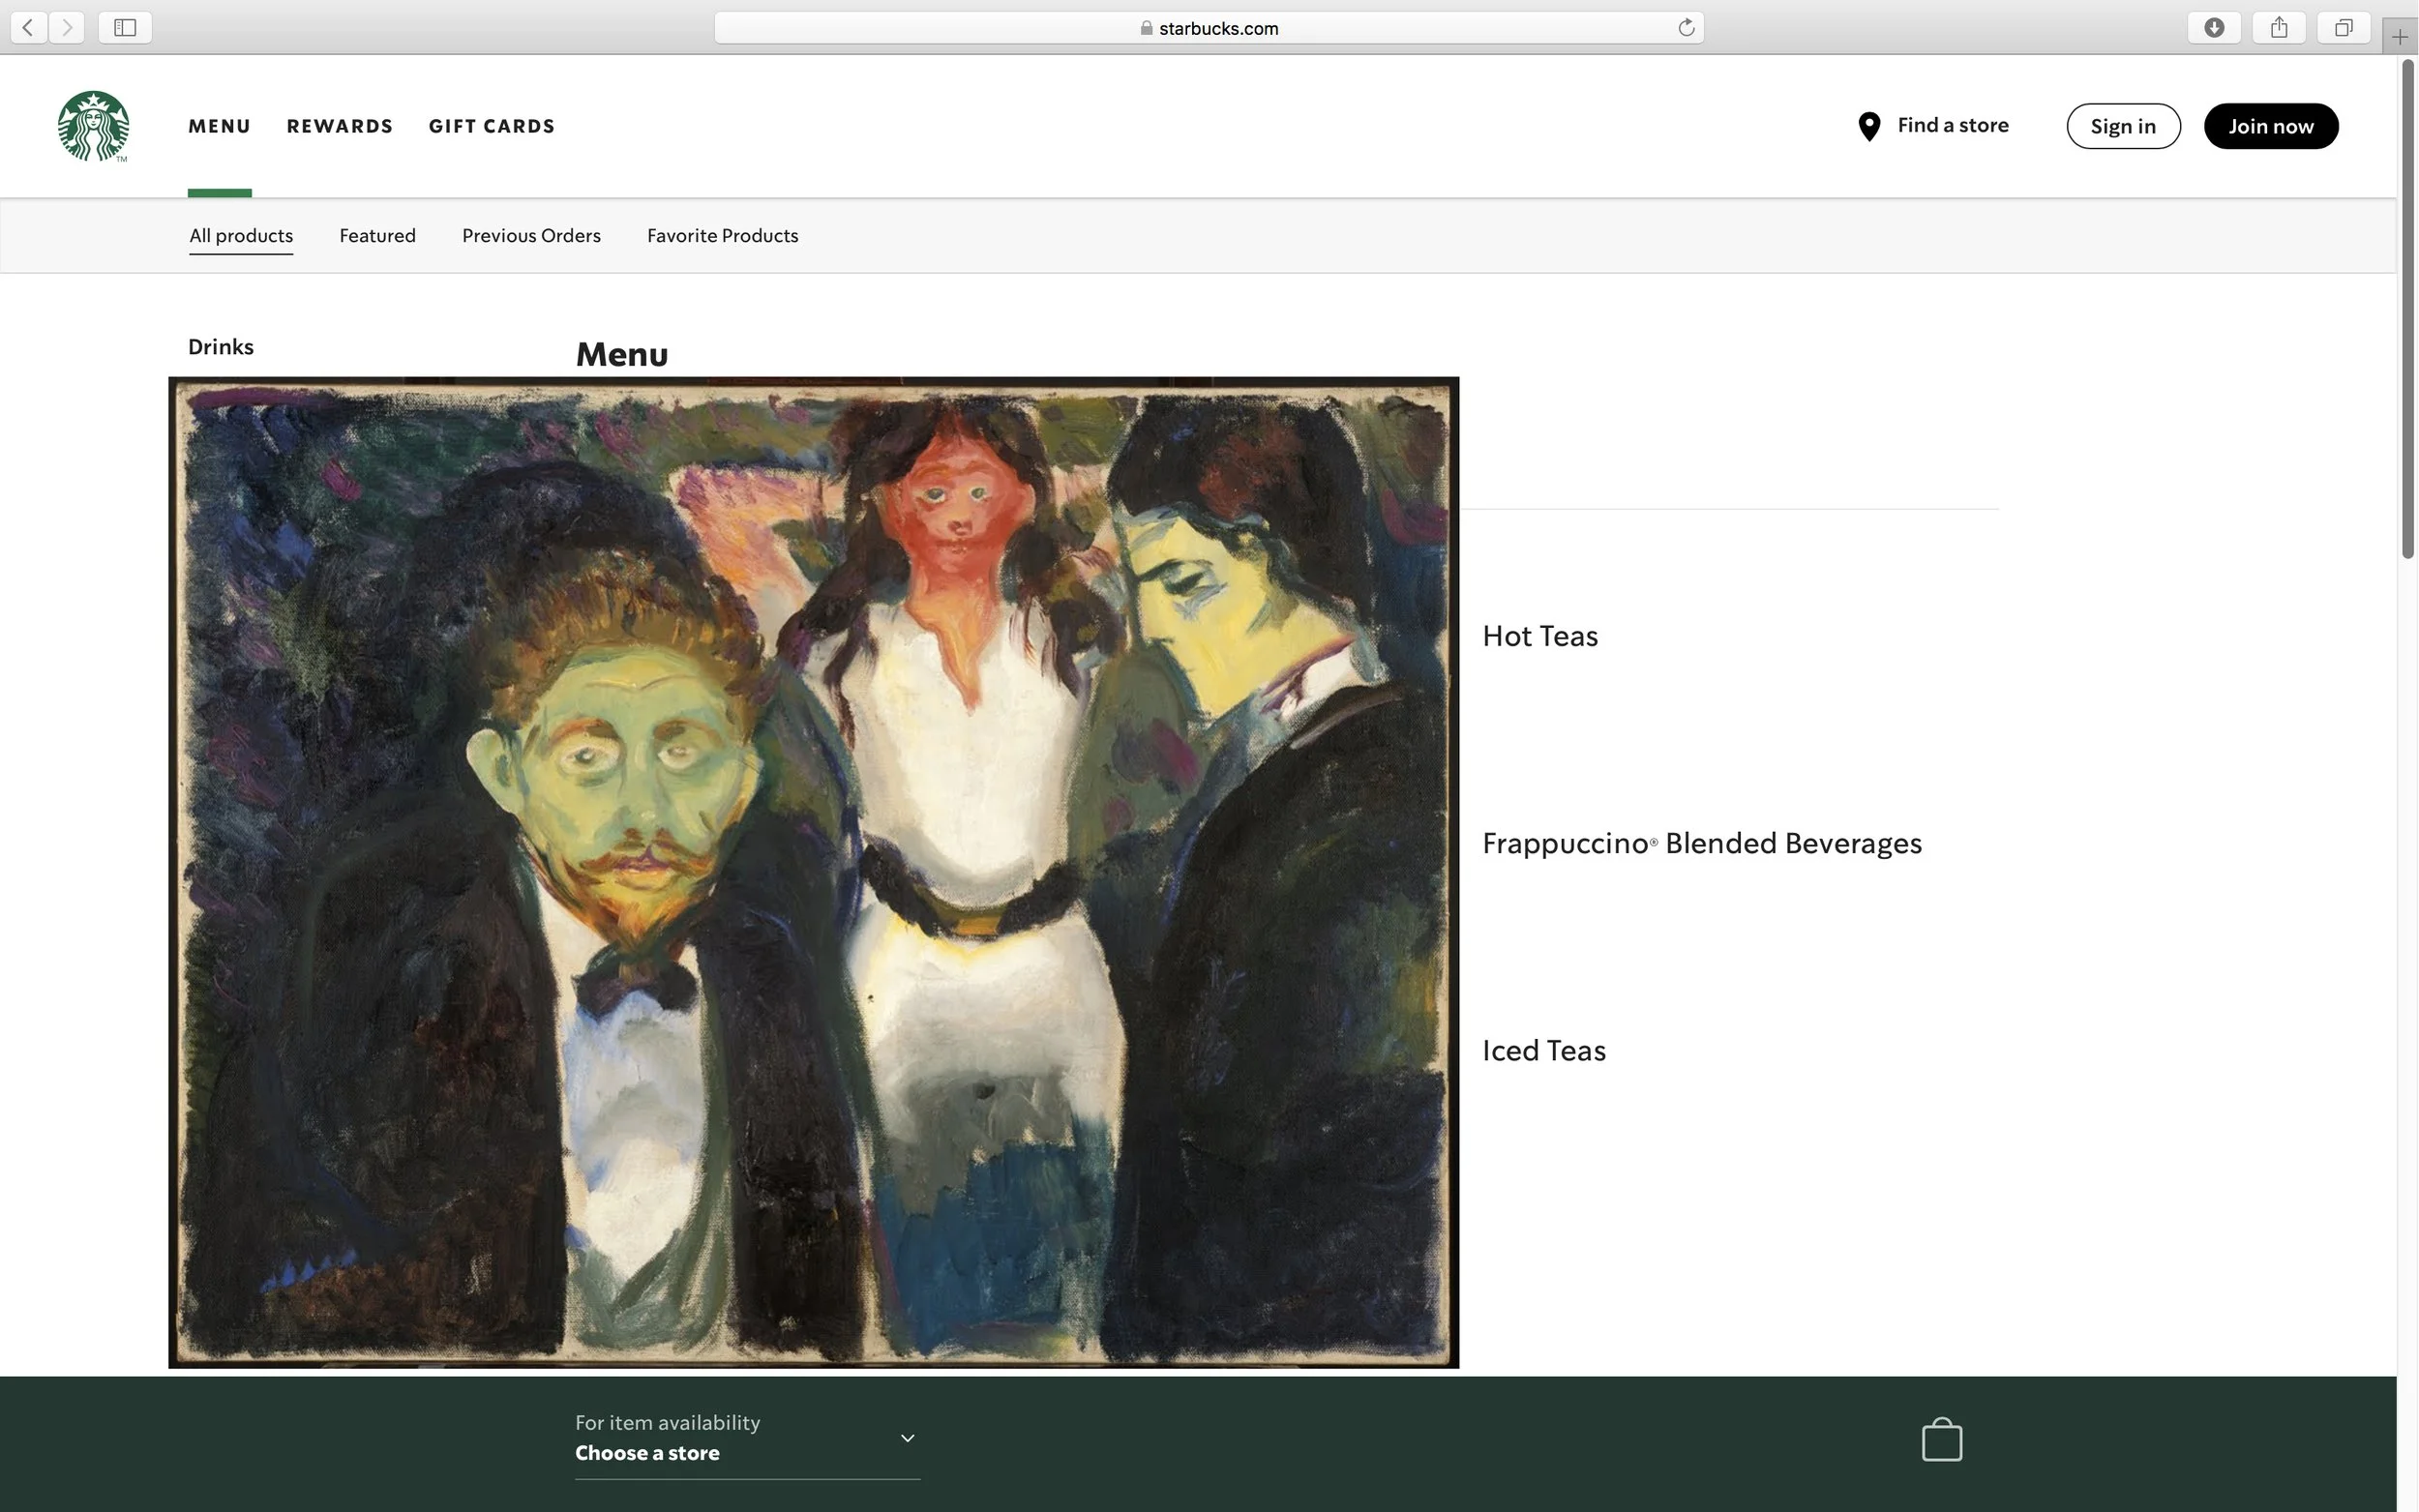Open the REWARDS menu item
Viewport: 2419px width, 1512px height.
(340, 126)
